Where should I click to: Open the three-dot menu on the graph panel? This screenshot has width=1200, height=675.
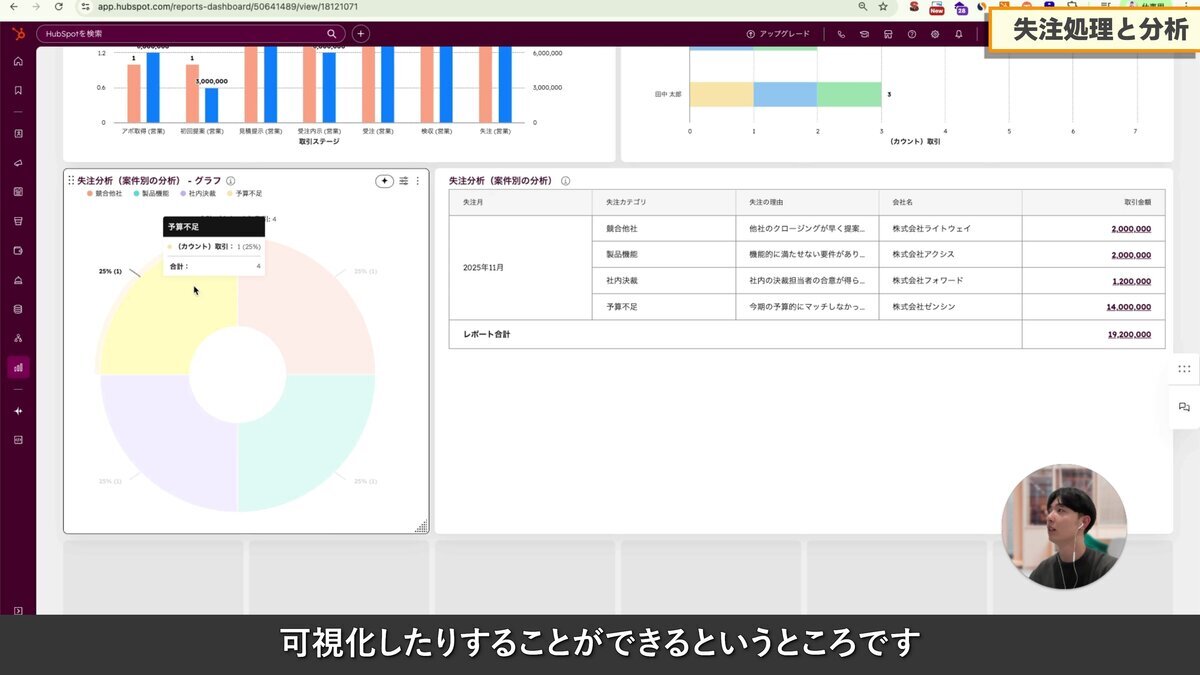417,181
